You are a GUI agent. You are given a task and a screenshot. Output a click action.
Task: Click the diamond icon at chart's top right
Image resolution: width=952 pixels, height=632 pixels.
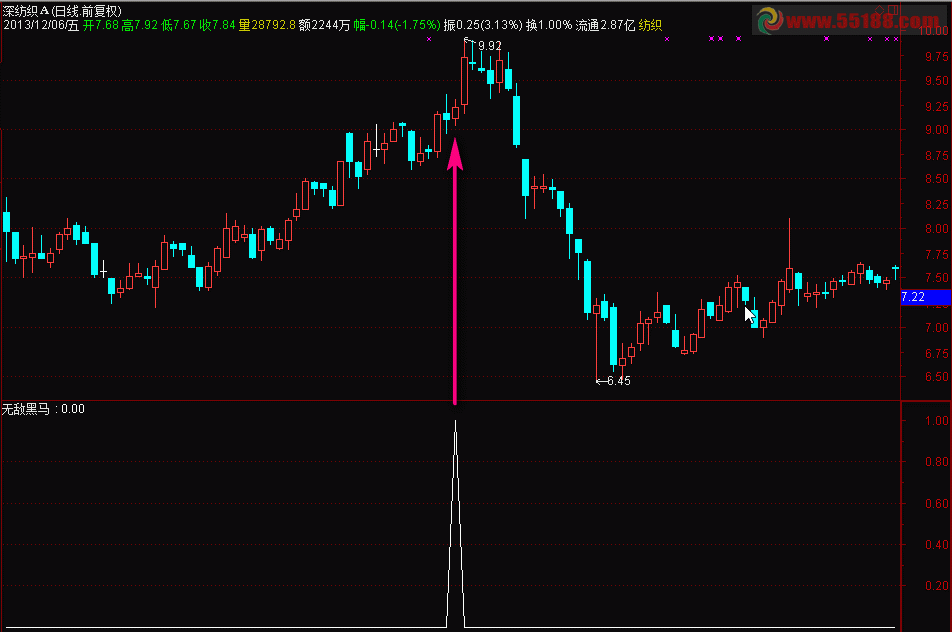[x=881, y=8]
